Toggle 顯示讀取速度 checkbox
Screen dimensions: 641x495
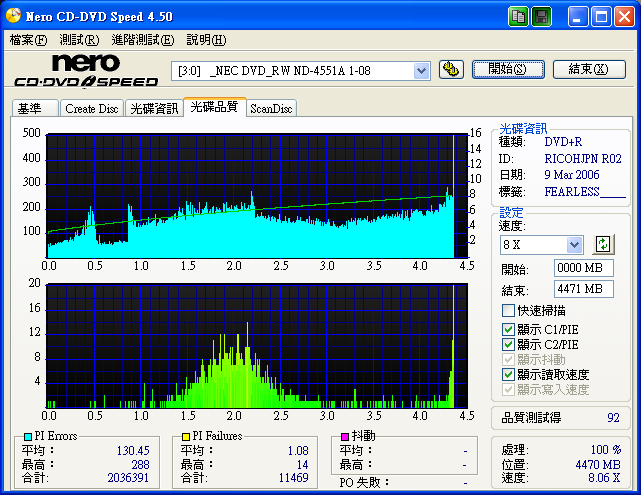point(508,374)
